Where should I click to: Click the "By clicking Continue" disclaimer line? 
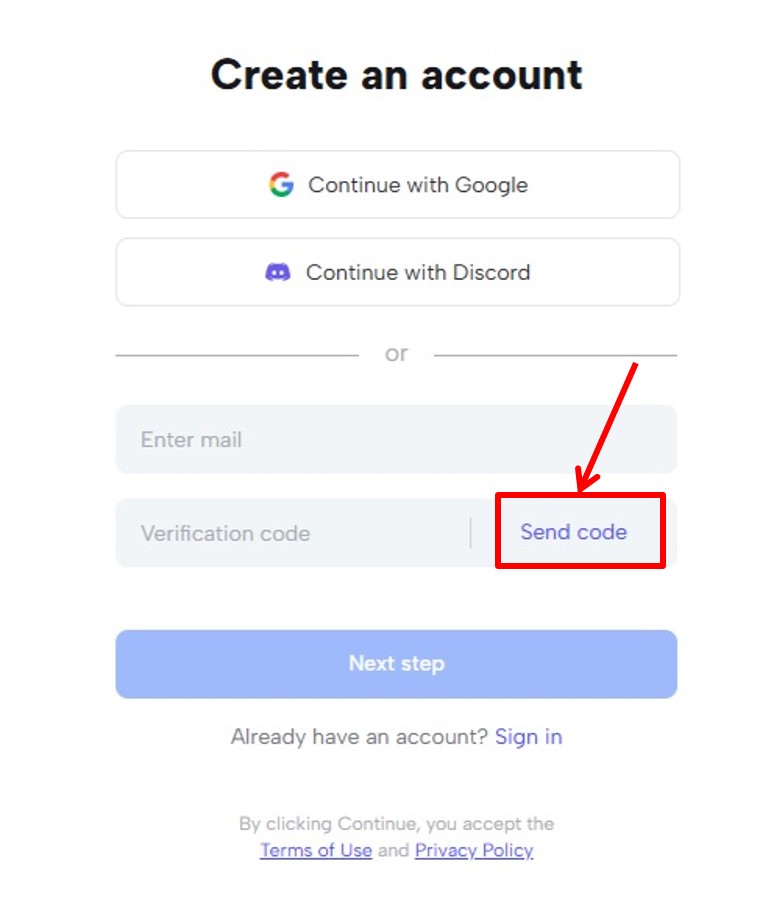tap(396, 824)
